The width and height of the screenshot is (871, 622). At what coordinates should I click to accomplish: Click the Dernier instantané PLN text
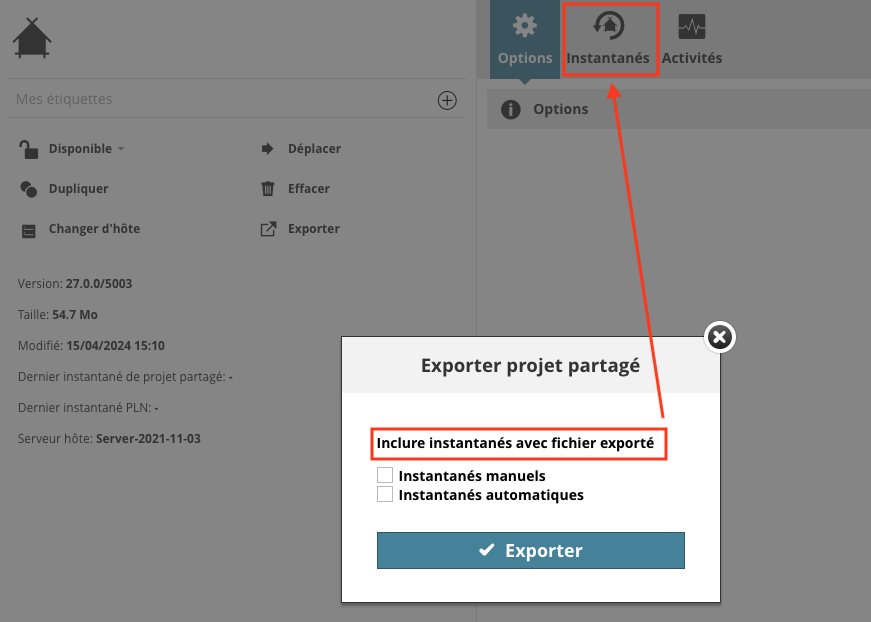point(88,408)
